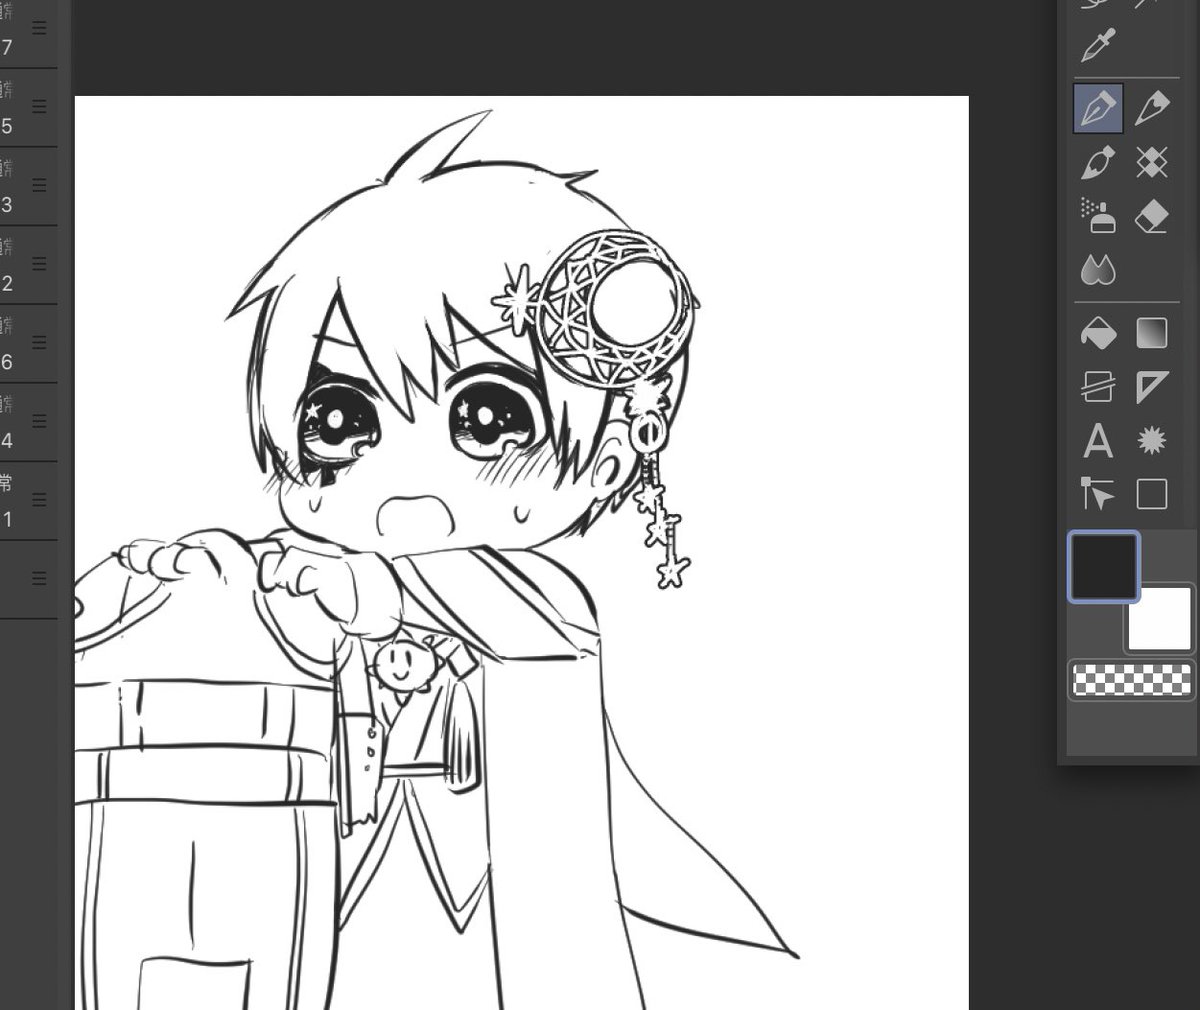Select the Ruler tool
The image size is (1200, 1010).
click(x=1152, y=387)
